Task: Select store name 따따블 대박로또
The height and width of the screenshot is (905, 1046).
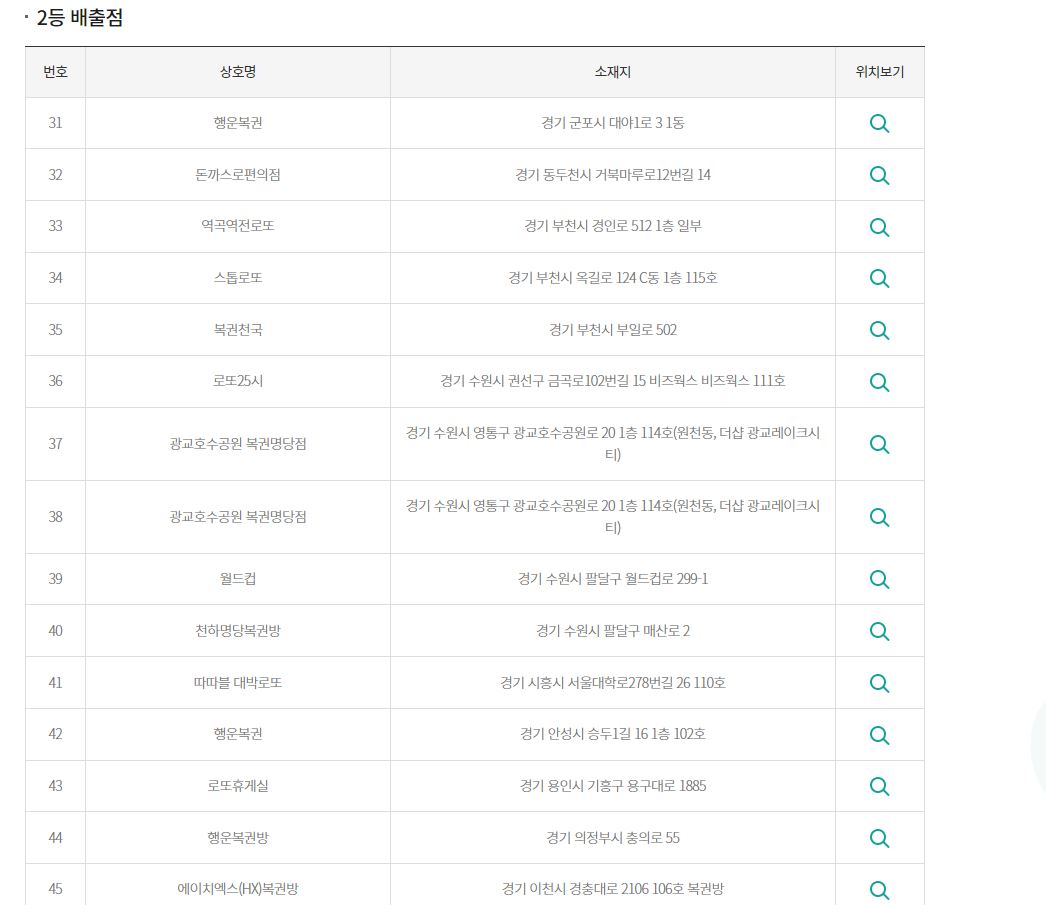Action: tap(237, 682)
